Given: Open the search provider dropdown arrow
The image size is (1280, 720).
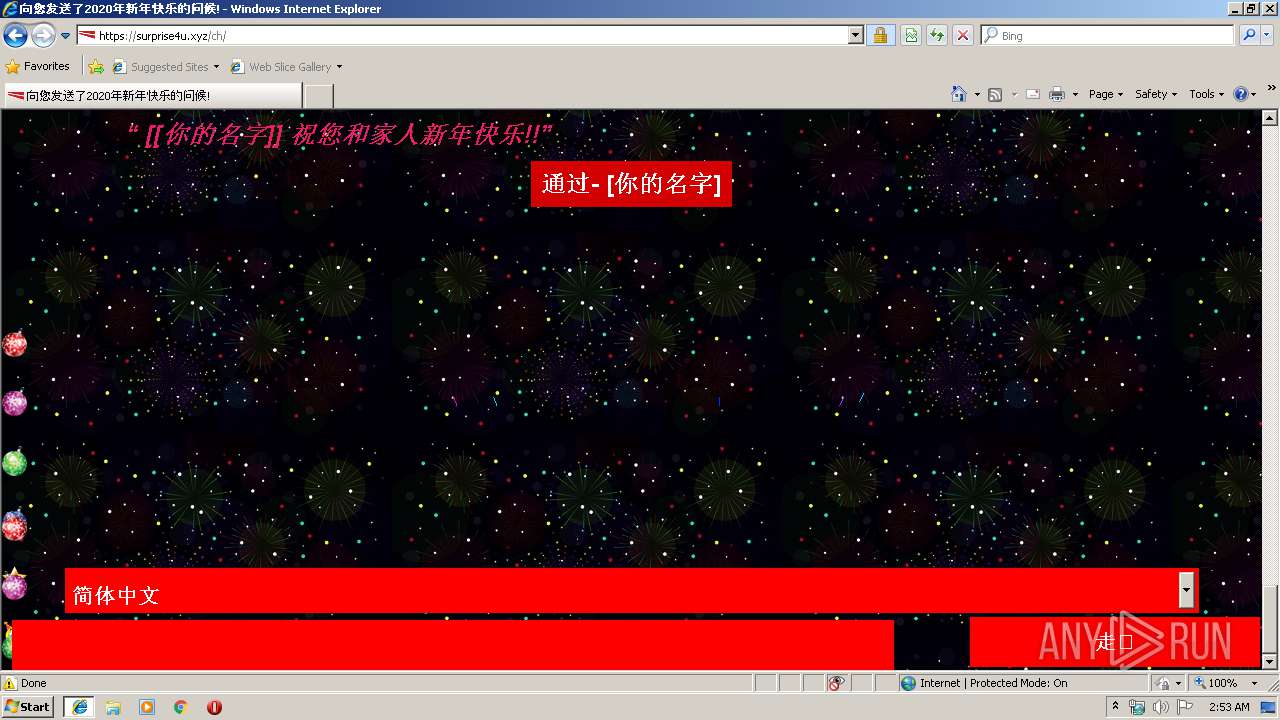Looking at the screenshot, I should (x=1268, y=36).
